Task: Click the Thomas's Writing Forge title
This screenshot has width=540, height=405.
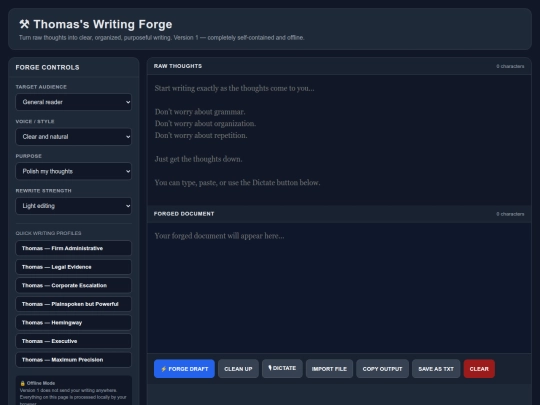Action: (x=103, y=24)
